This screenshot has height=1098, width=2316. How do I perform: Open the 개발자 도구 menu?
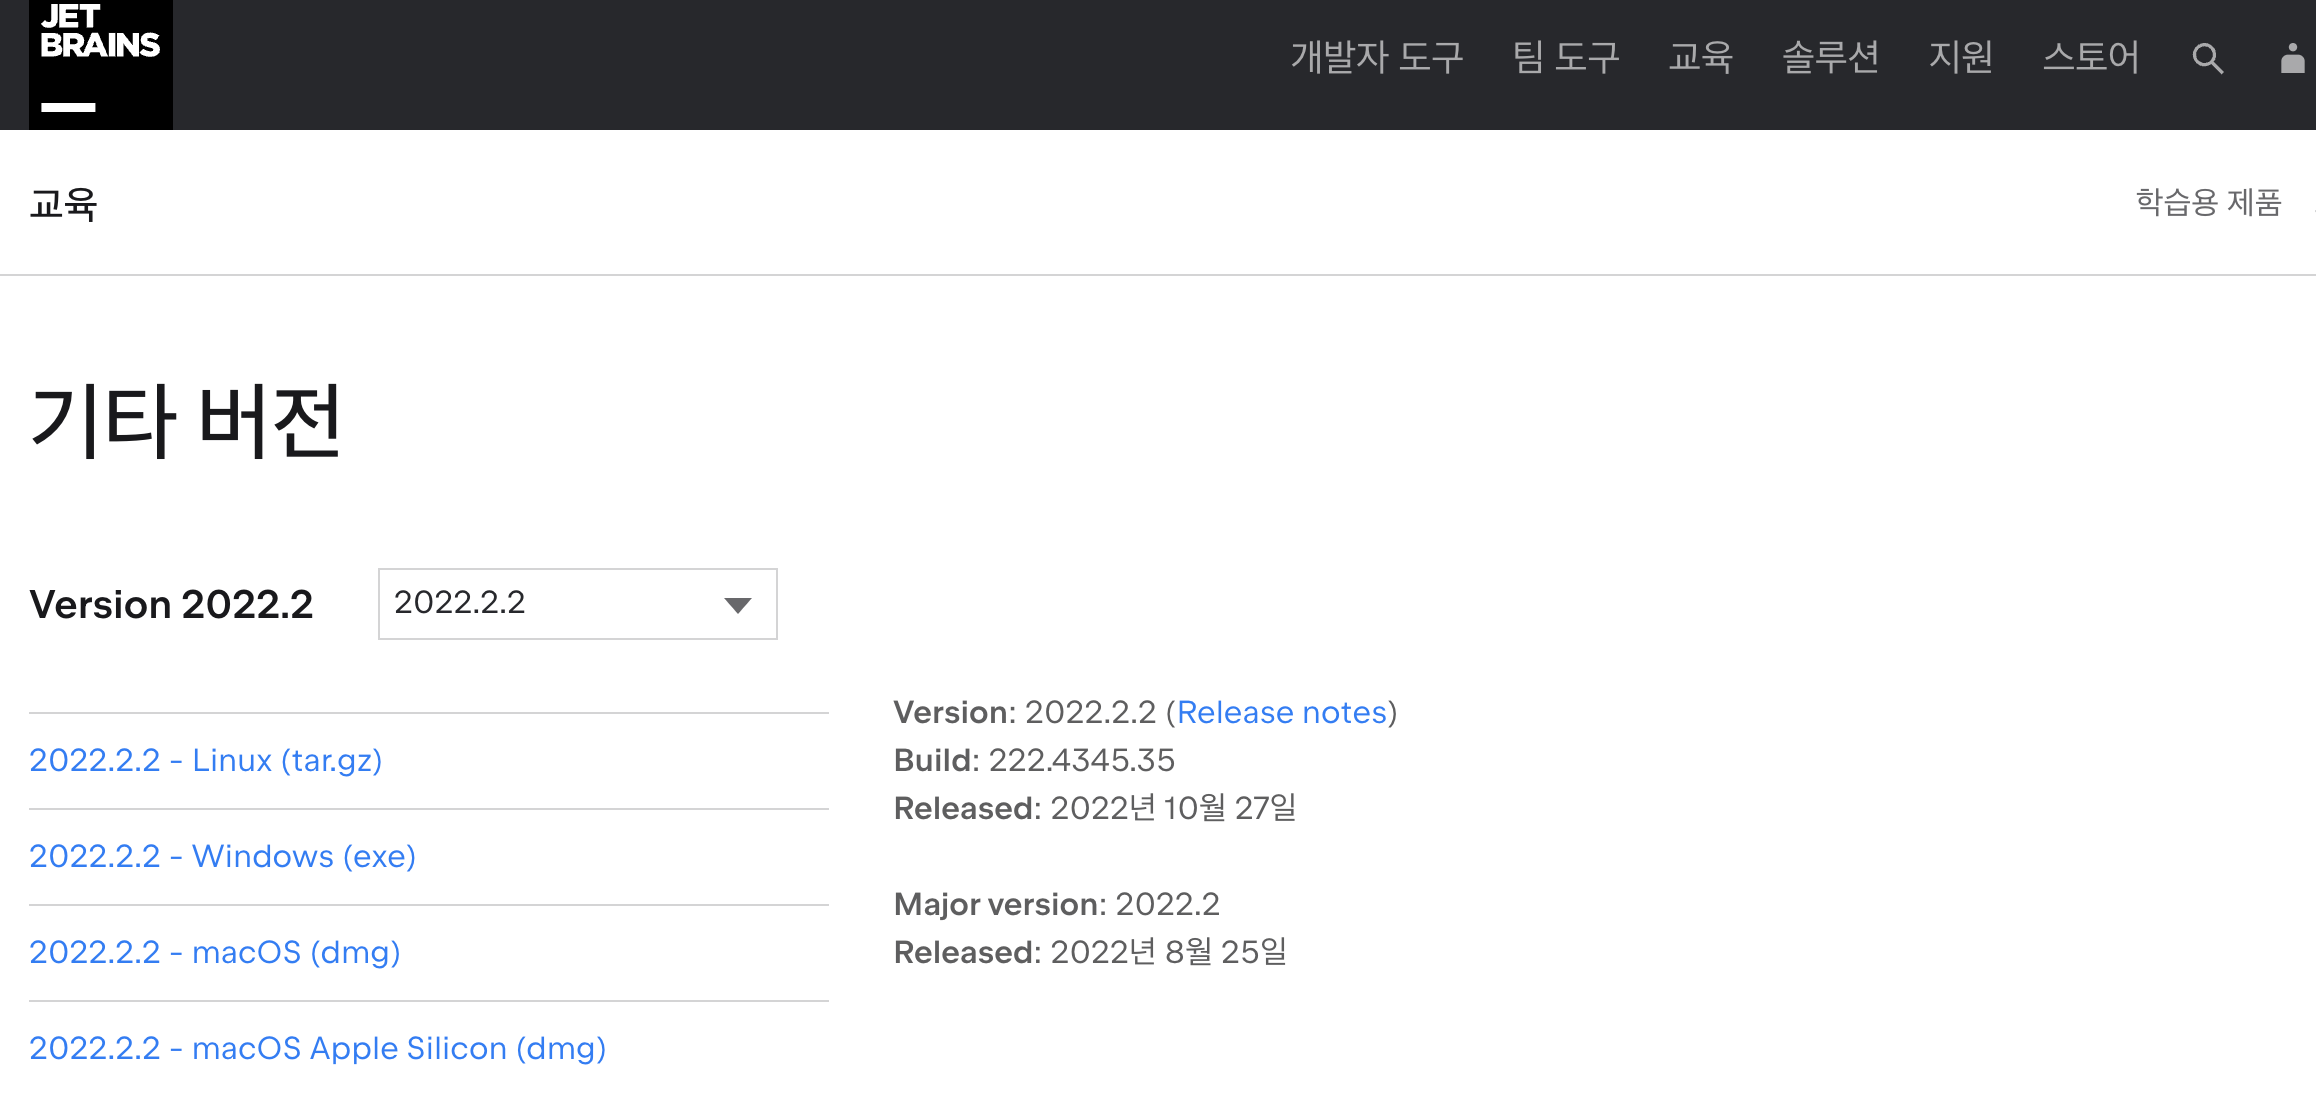click(1376, 57)
